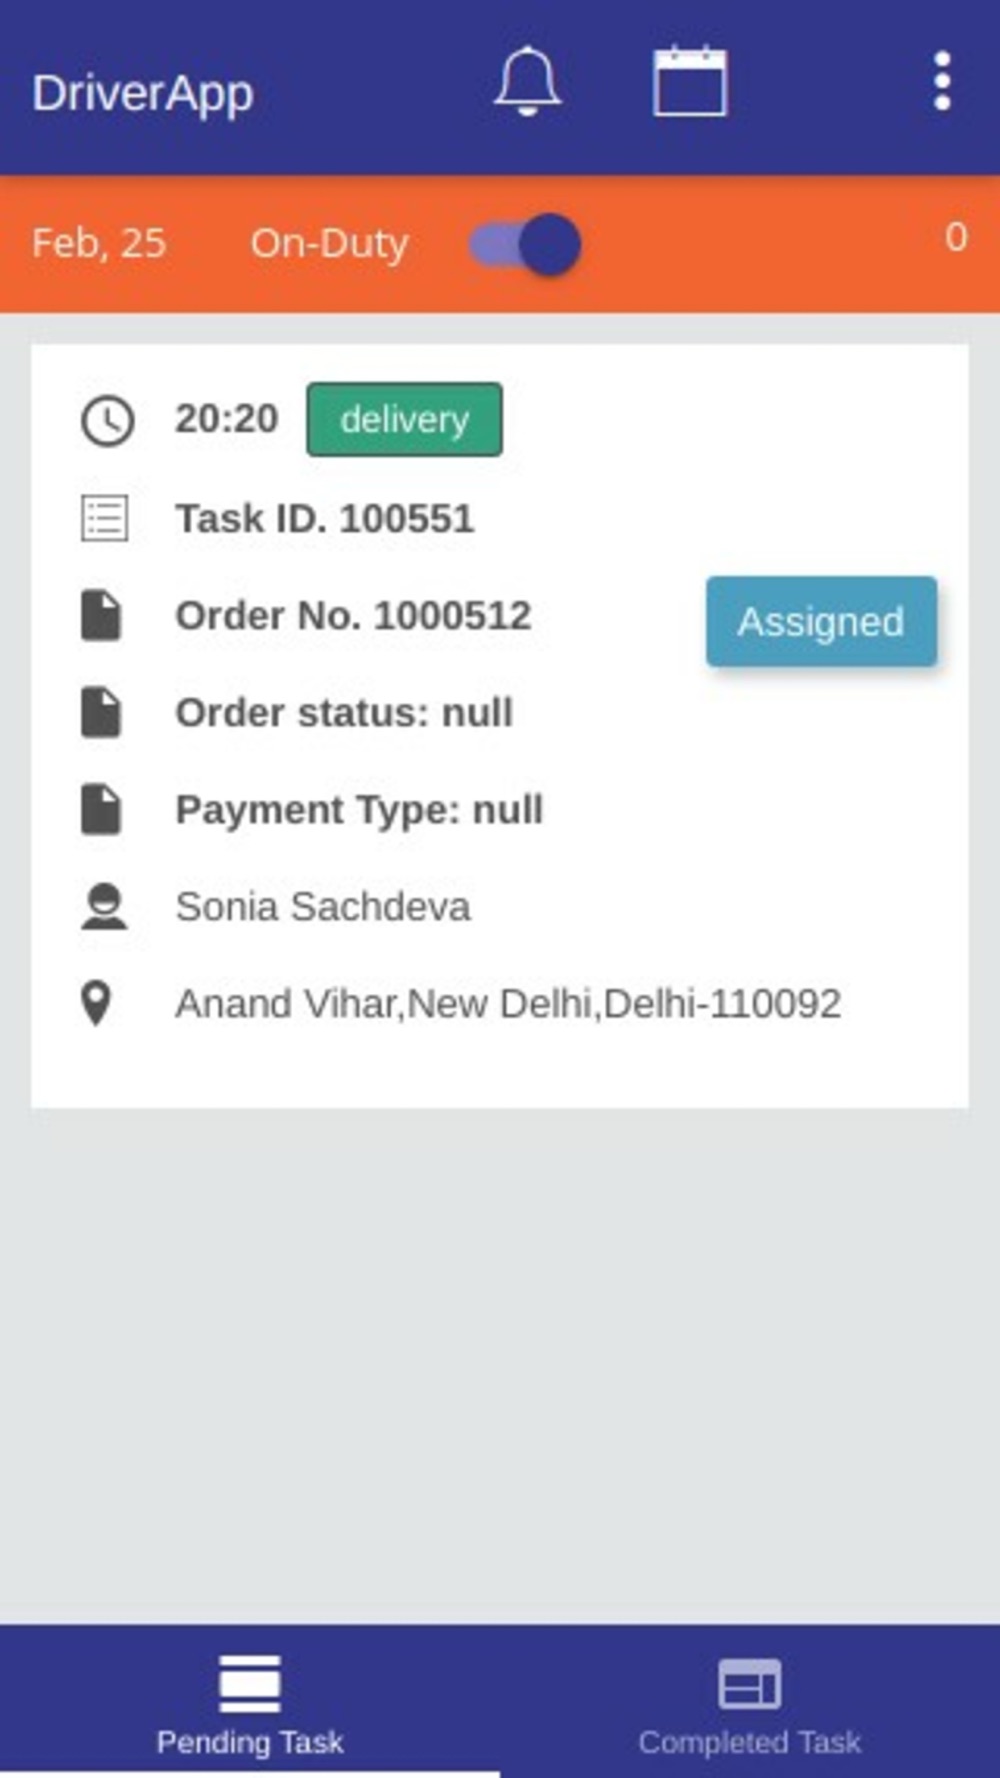Open the calendar date picker icon
The width and height of the screenshot is (1000, 1778).
(690, 82)
